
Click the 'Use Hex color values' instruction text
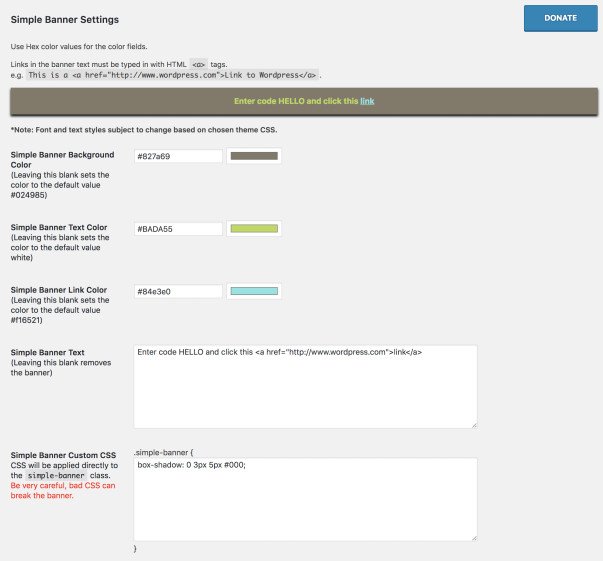click(x=79, y=47)
